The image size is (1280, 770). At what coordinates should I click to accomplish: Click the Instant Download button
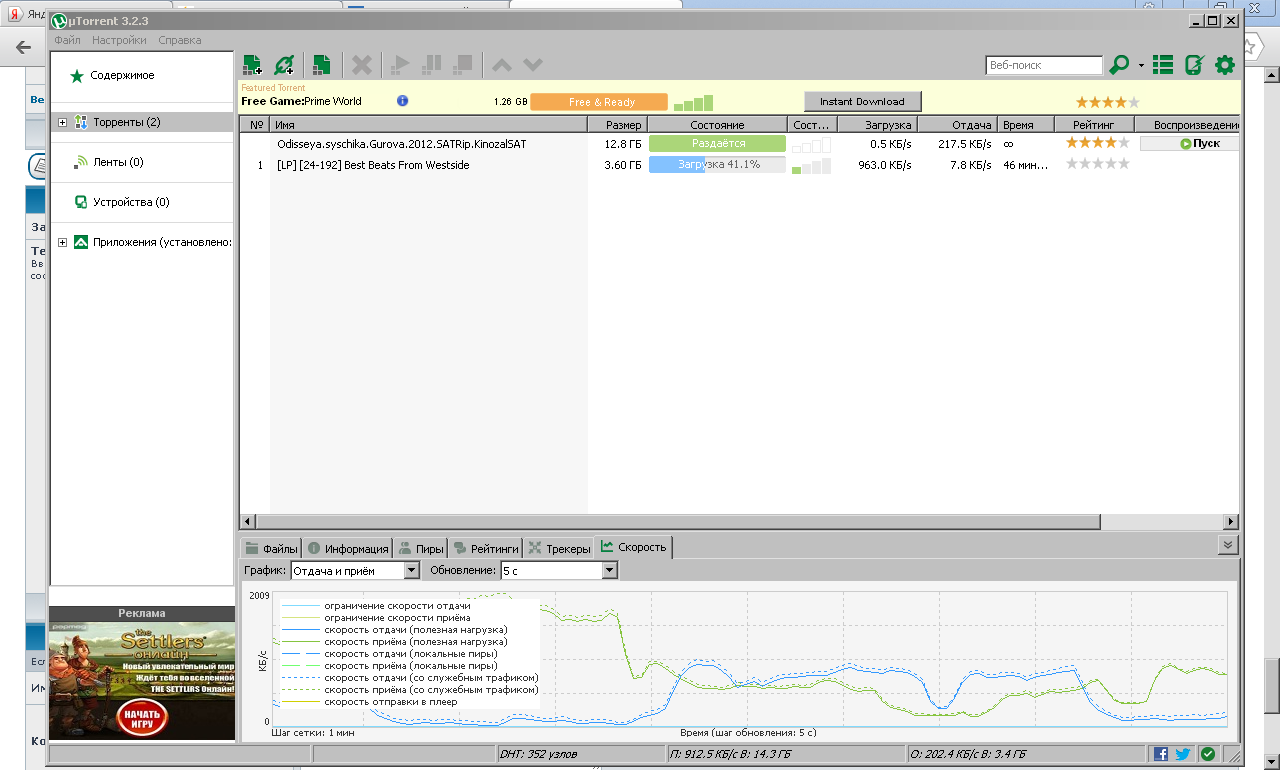tap(862, 101)
